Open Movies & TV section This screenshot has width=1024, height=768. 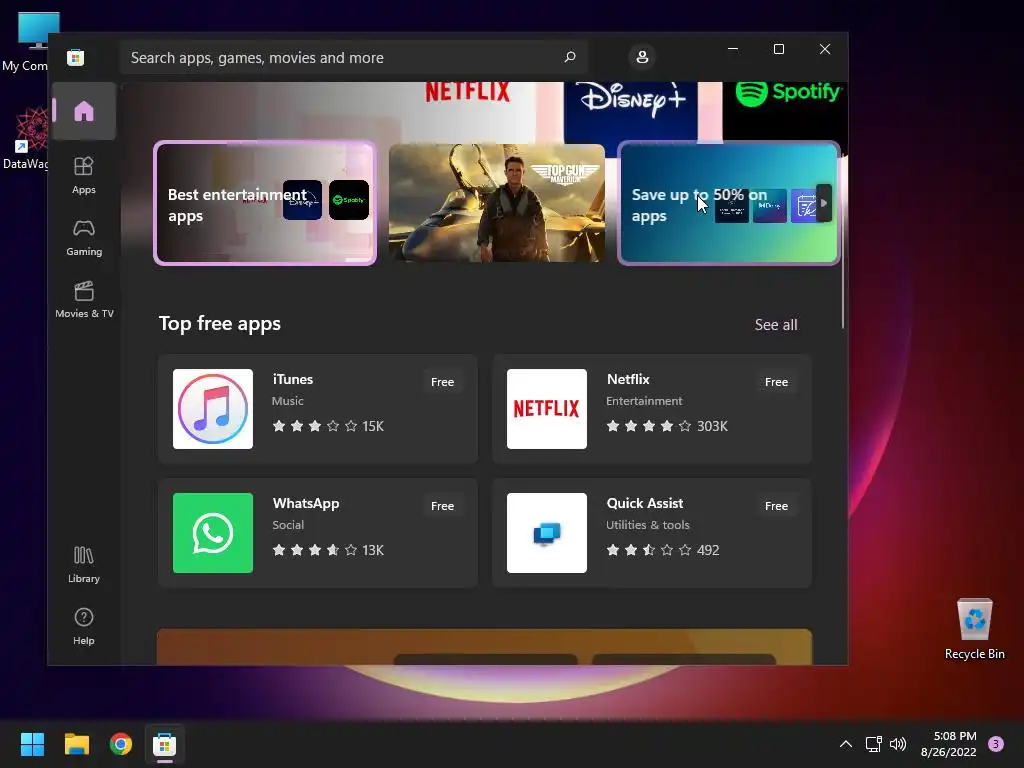point(84,300)
